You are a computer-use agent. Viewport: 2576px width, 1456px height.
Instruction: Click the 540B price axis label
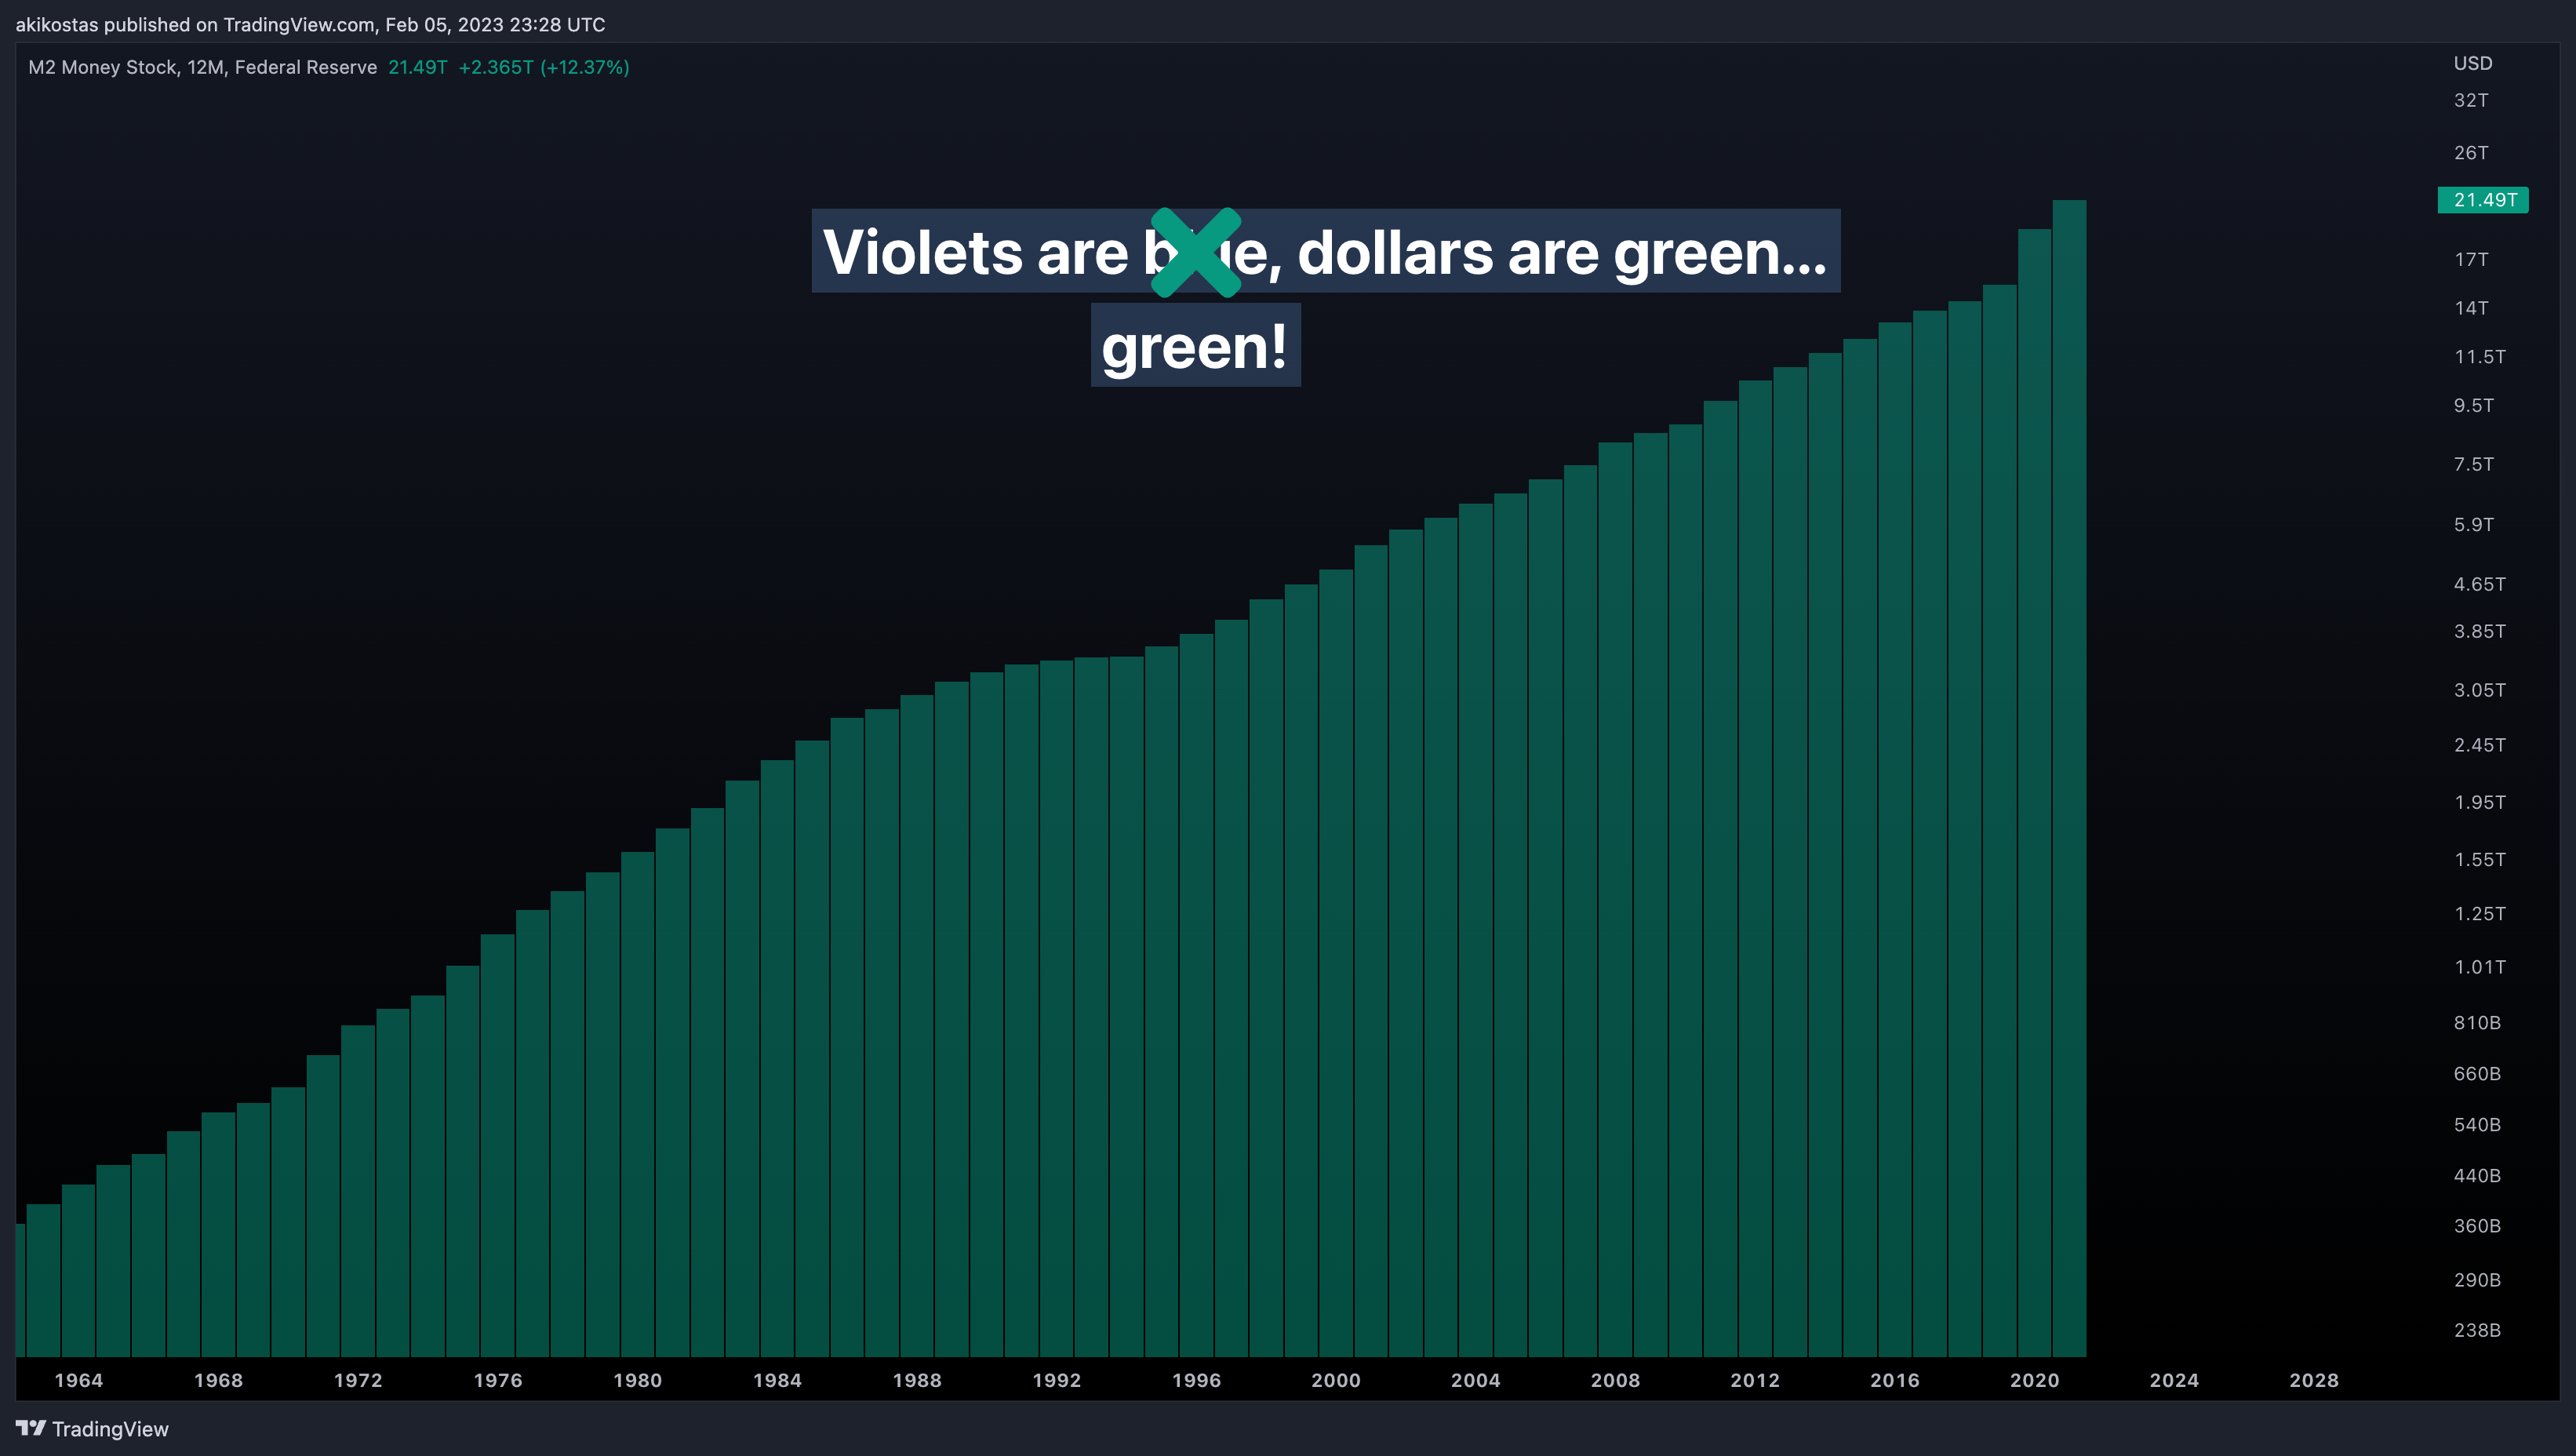click(x=2477, y=1125)
